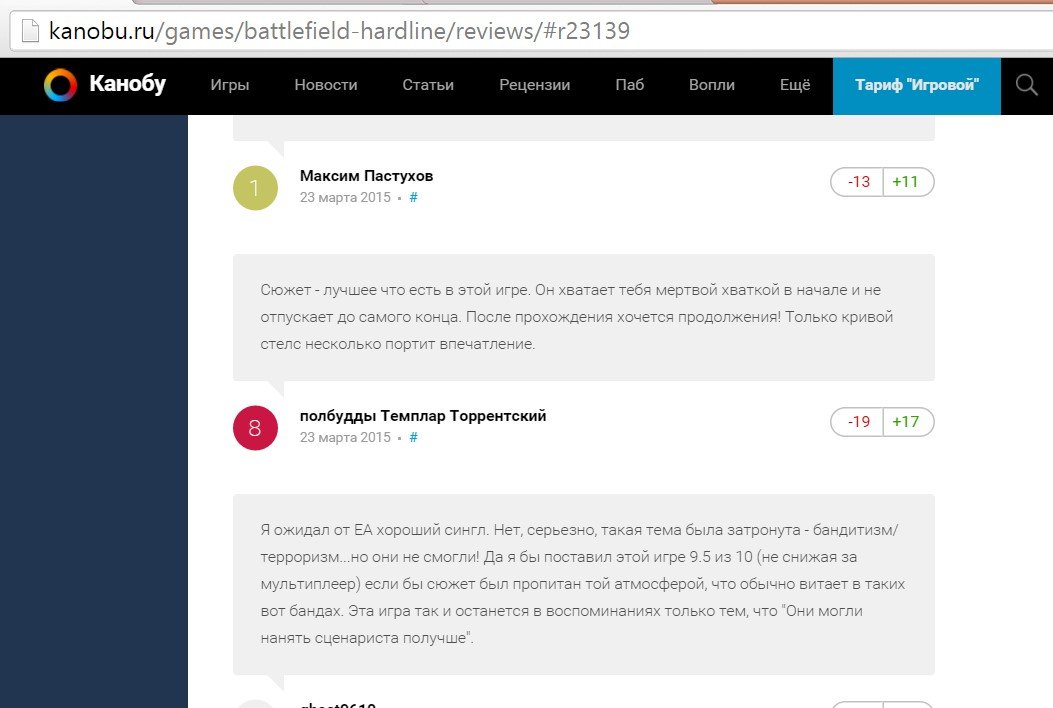
Task: Go to the Паб section
Action: (629, 85)
